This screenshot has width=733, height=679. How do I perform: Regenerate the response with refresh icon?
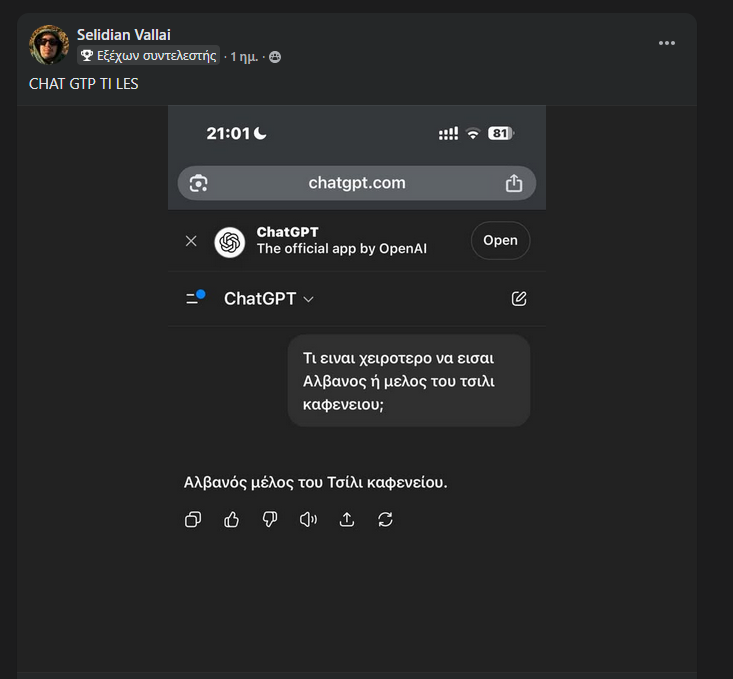[x=385, y=520]
